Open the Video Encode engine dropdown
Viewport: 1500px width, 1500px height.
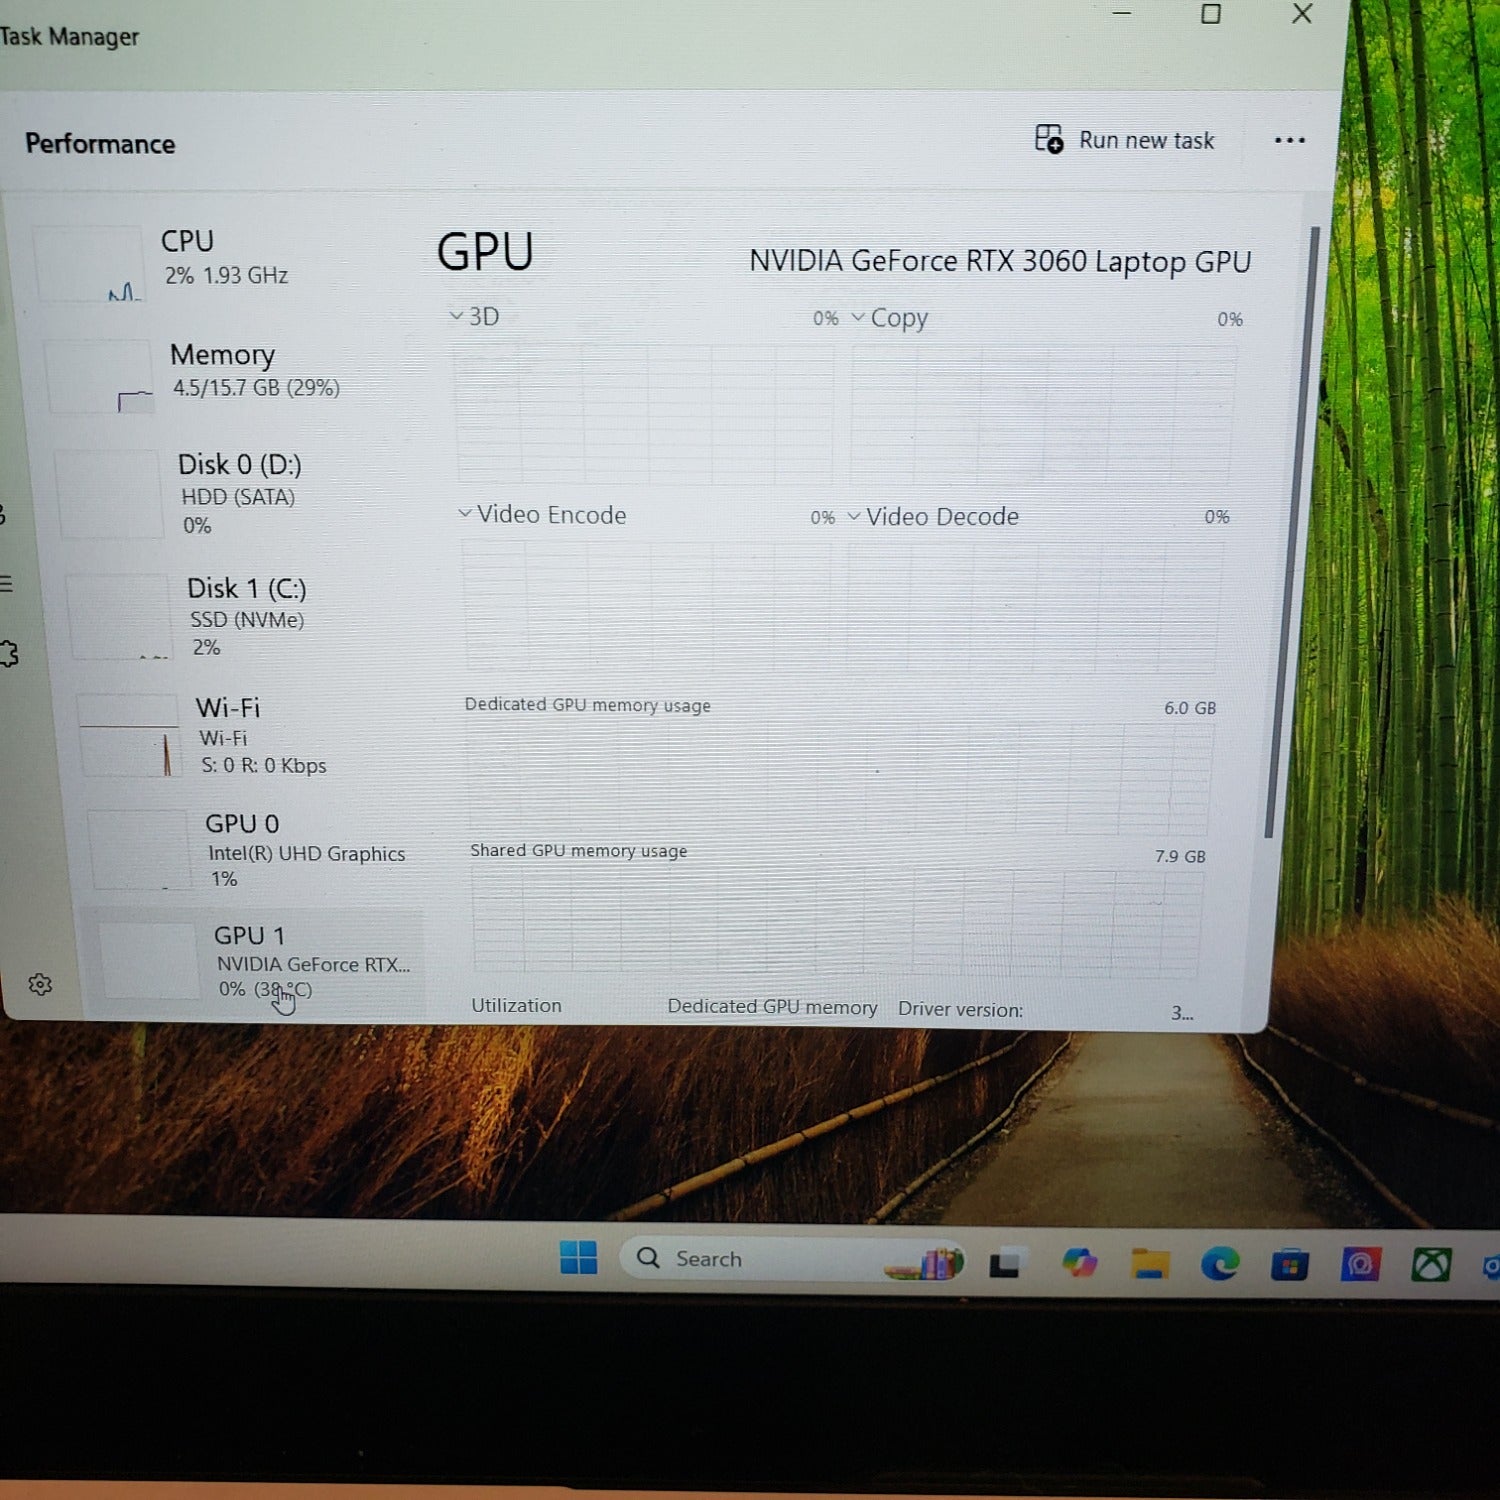tap(542, 514)
